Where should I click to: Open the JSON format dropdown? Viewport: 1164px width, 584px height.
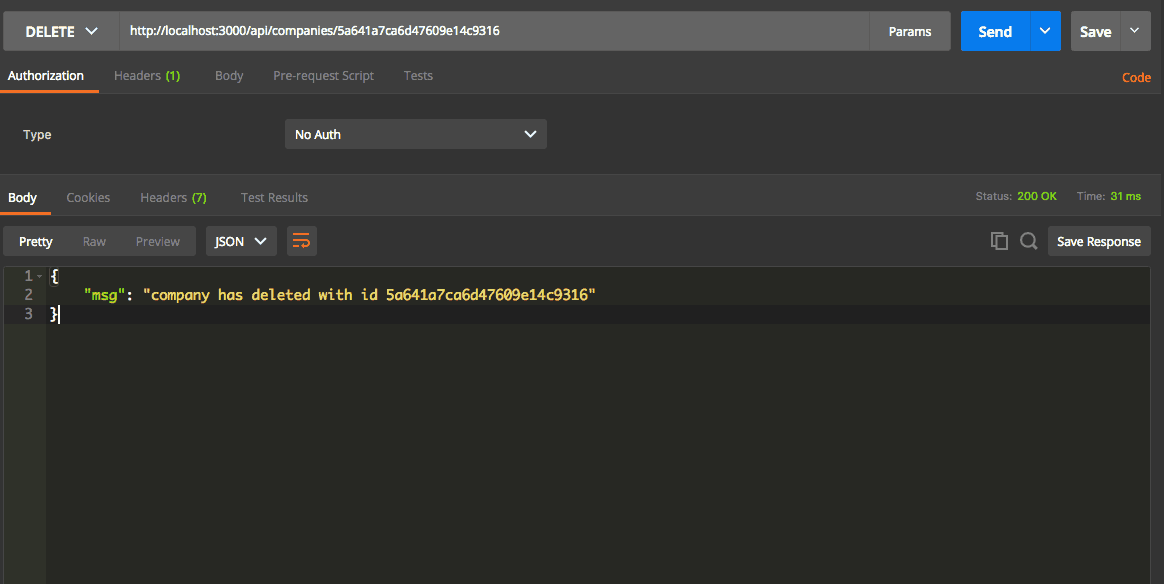tap(241, 241)
